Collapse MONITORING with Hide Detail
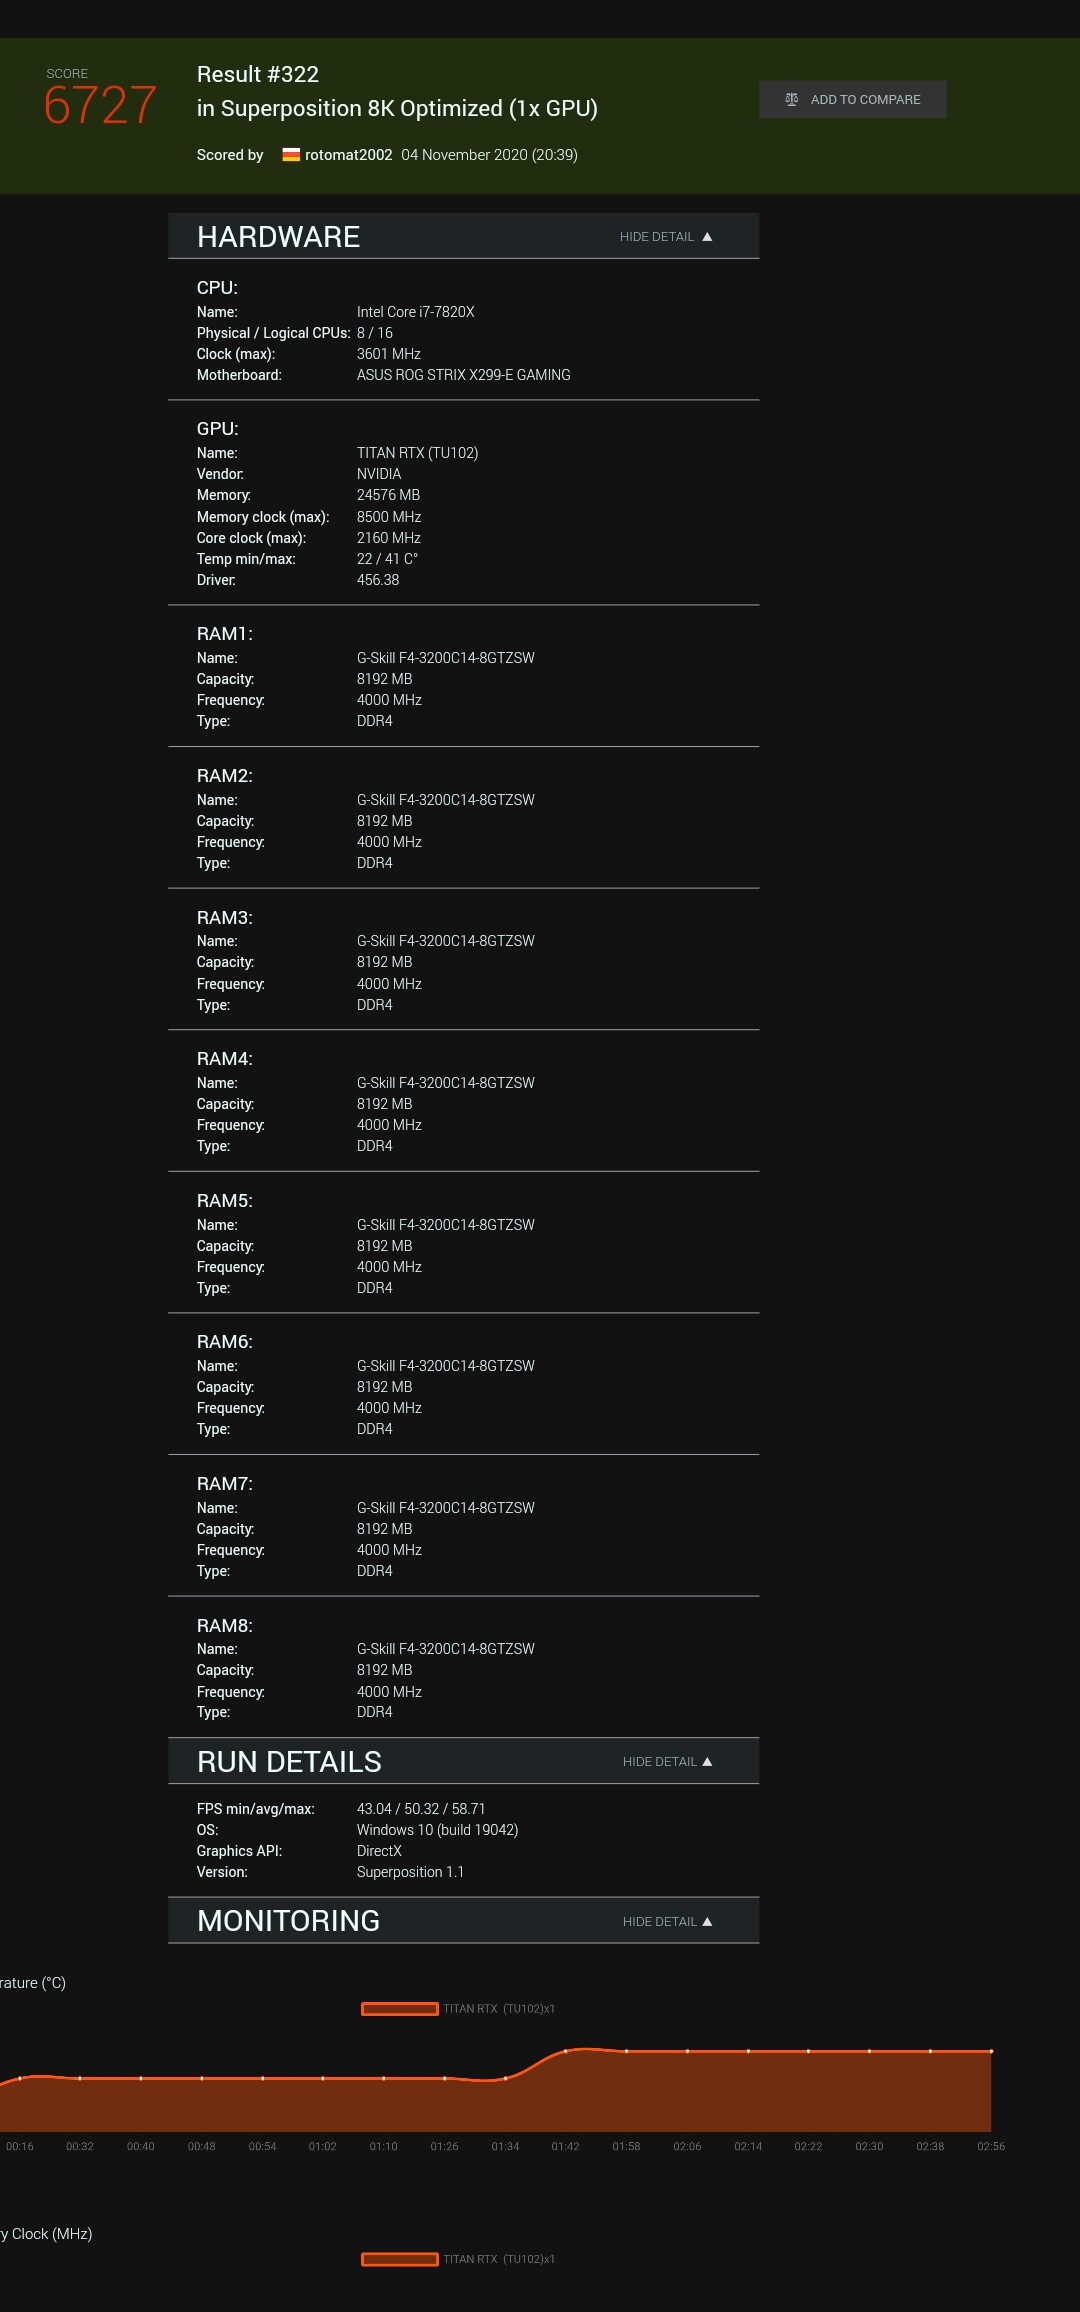Screen dimensions: 1080x2312 pos(667,1922)
